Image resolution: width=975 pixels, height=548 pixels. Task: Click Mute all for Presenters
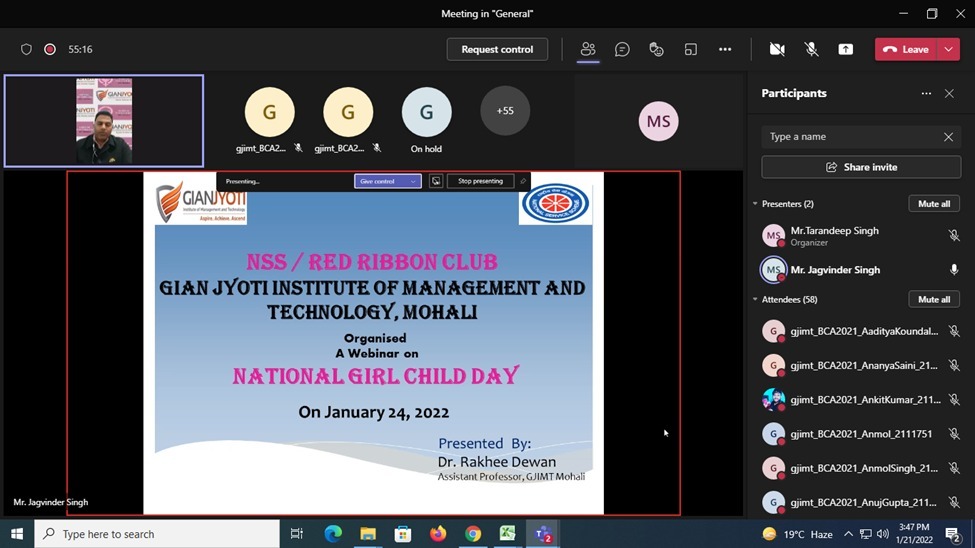934,203
